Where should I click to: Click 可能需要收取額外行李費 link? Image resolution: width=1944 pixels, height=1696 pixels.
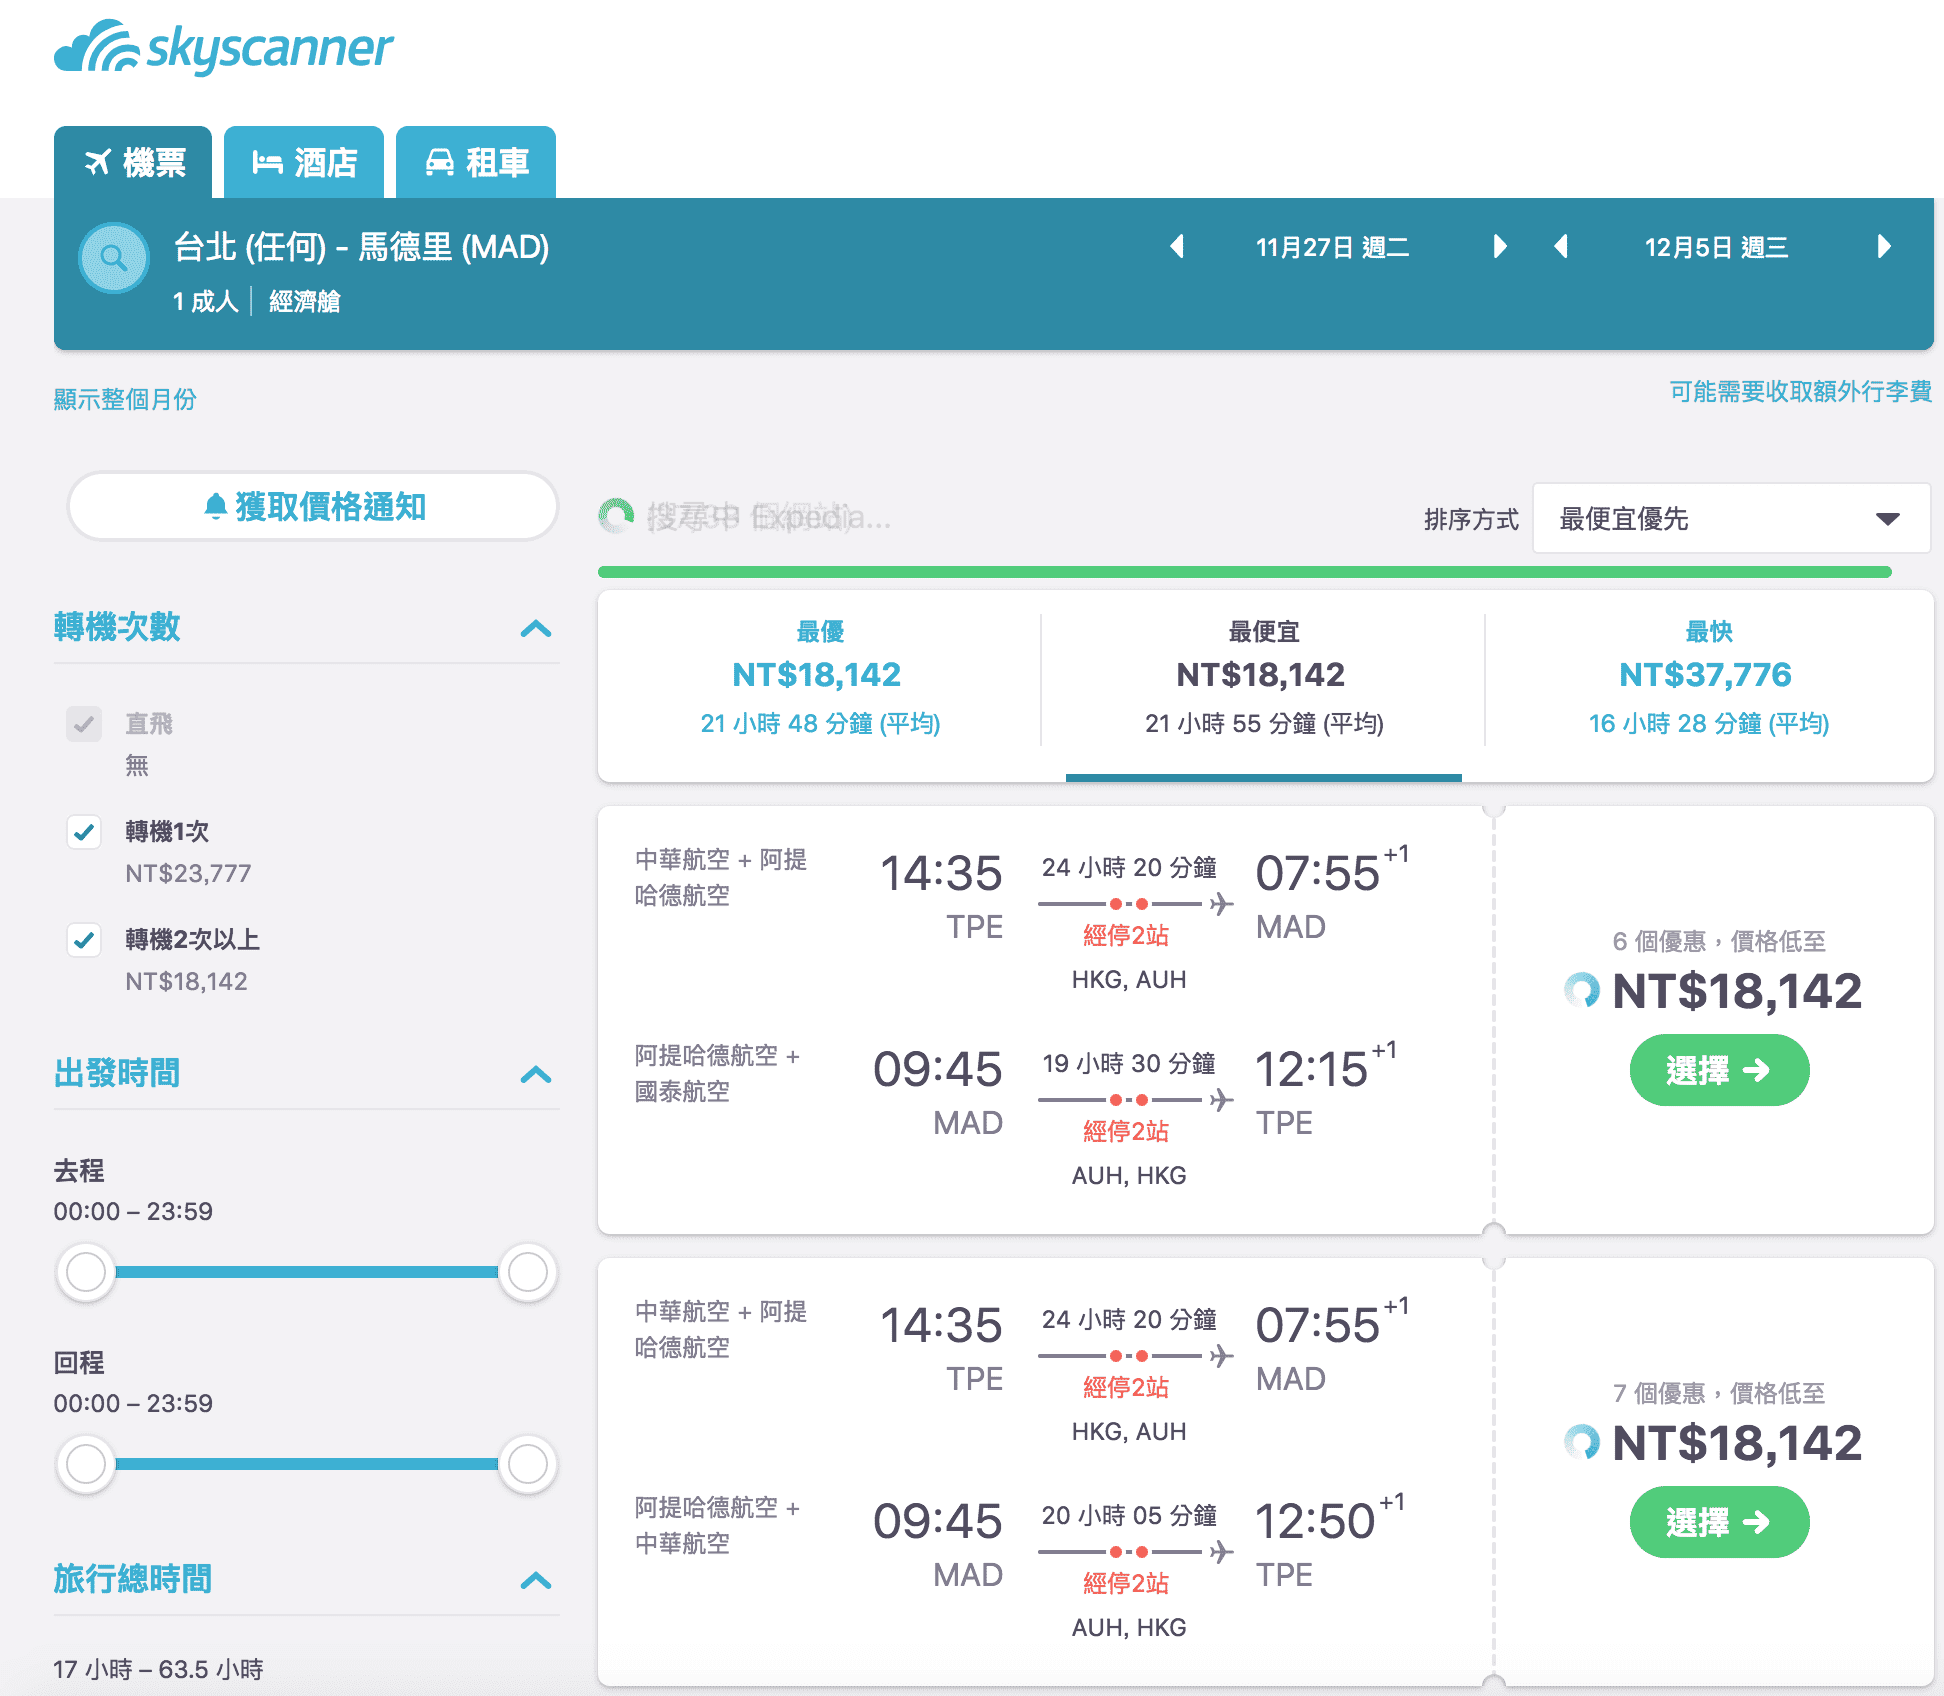click(x=1801, y=391)
